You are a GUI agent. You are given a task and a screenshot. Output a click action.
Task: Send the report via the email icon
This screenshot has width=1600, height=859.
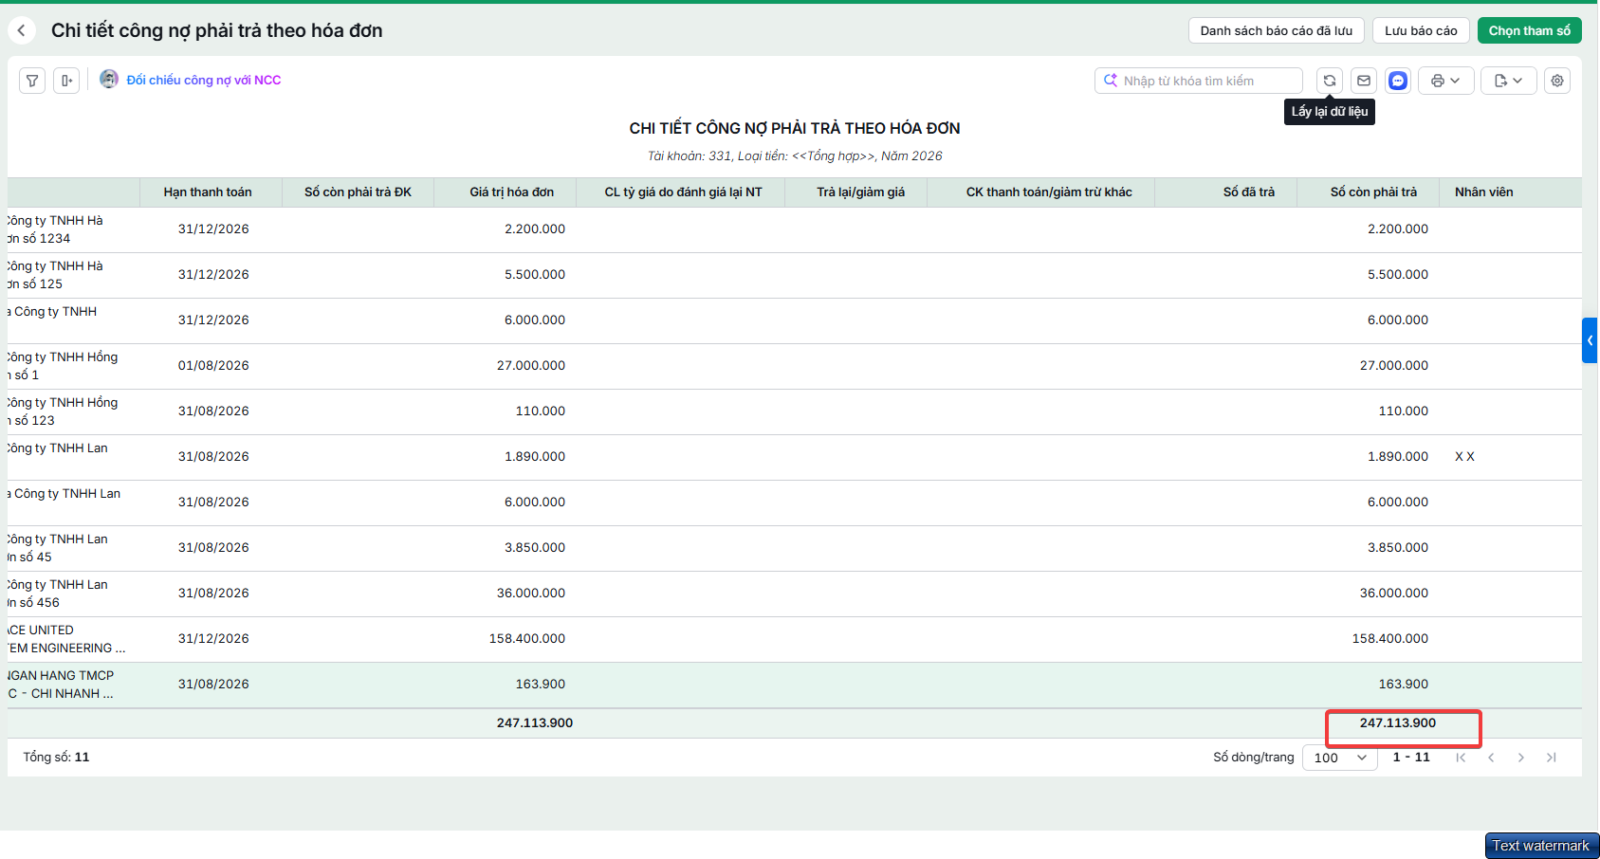click(1363, 81)
